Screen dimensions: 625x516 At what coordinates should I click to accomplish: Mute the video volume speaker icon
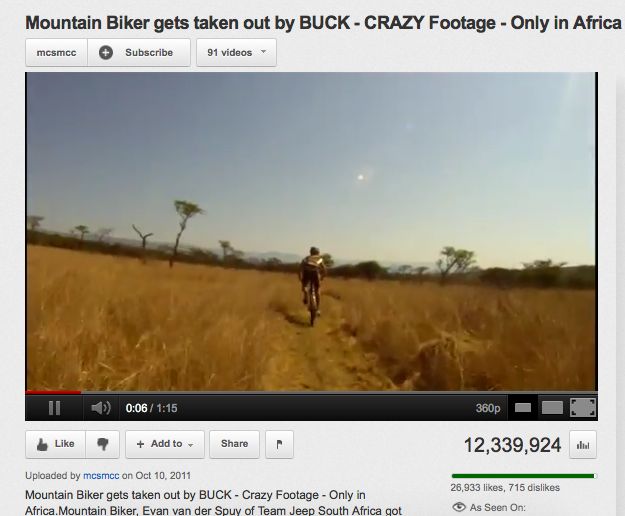[100, 408]
